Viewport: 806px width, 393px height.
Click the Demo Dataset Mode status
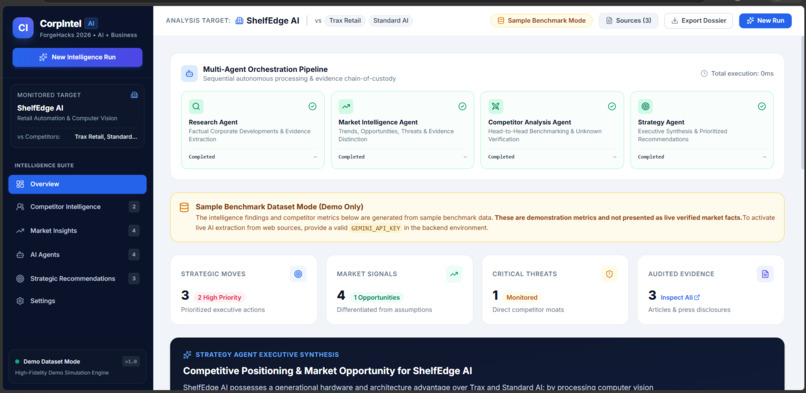point(47,362)
